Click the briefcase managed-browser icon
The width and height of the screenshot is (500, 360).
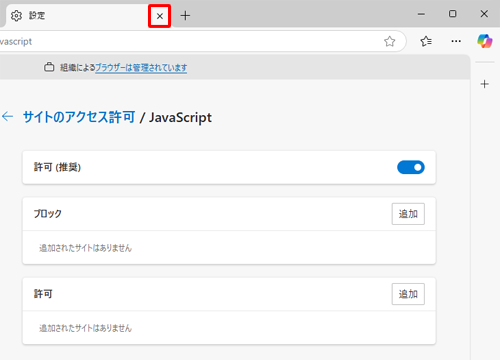click(49, 67)
